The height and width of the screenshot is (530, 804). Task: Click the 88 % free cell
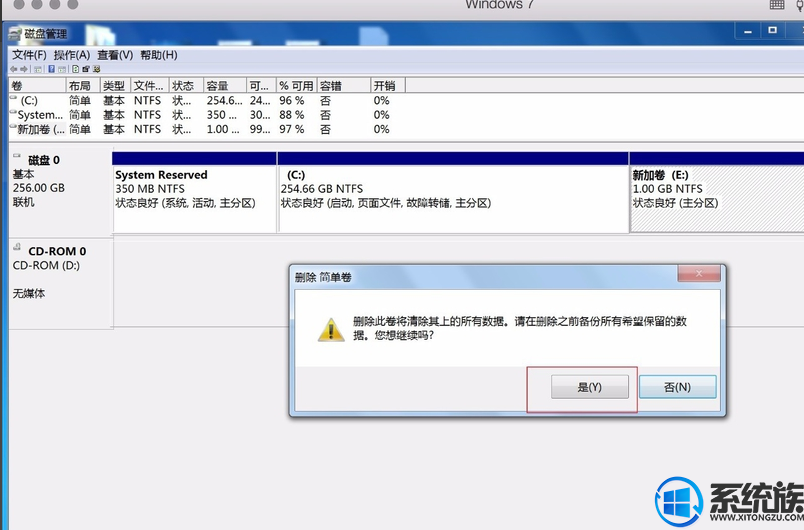[292, 115]
